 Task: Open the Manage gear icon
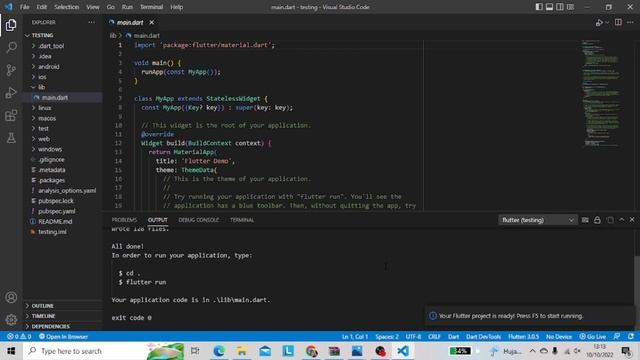tap(11, 320)
